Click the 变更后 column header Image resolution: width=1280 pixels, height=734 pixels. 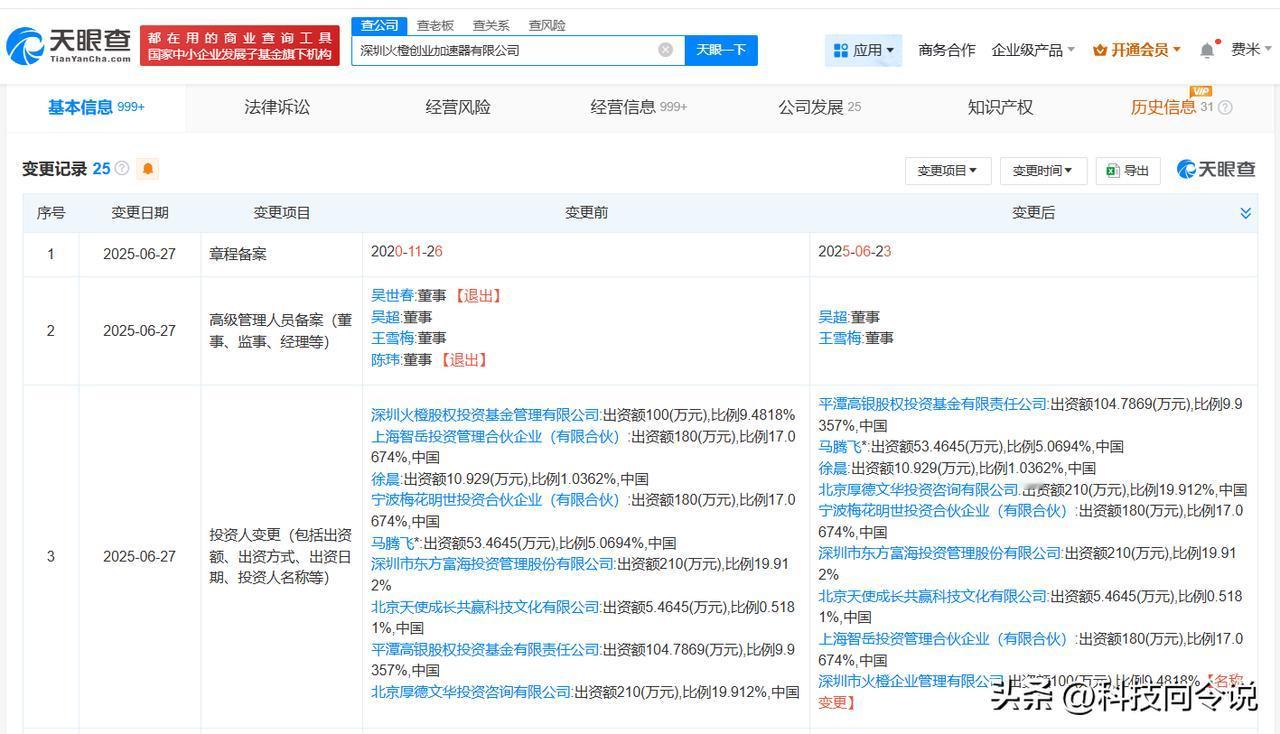click(1033, 213)
